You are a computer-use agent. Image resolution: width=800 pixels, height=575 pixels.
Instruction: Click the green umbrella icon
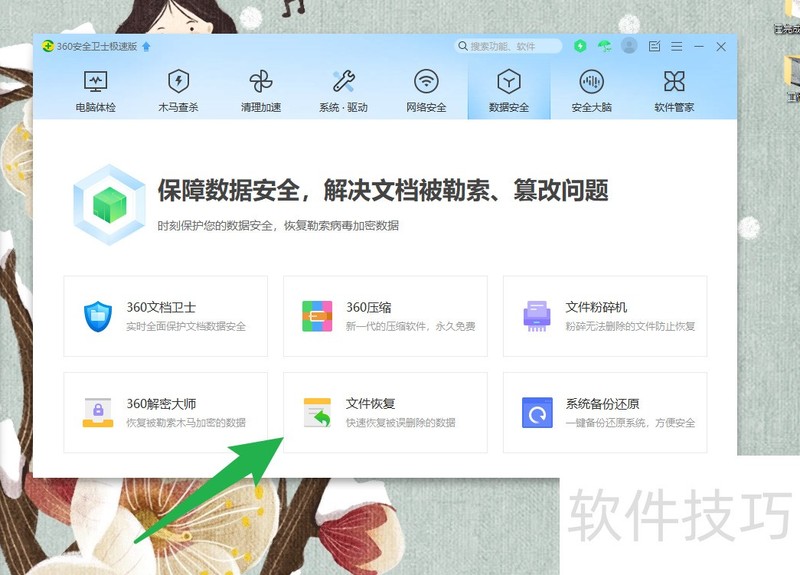coord(605,46)
